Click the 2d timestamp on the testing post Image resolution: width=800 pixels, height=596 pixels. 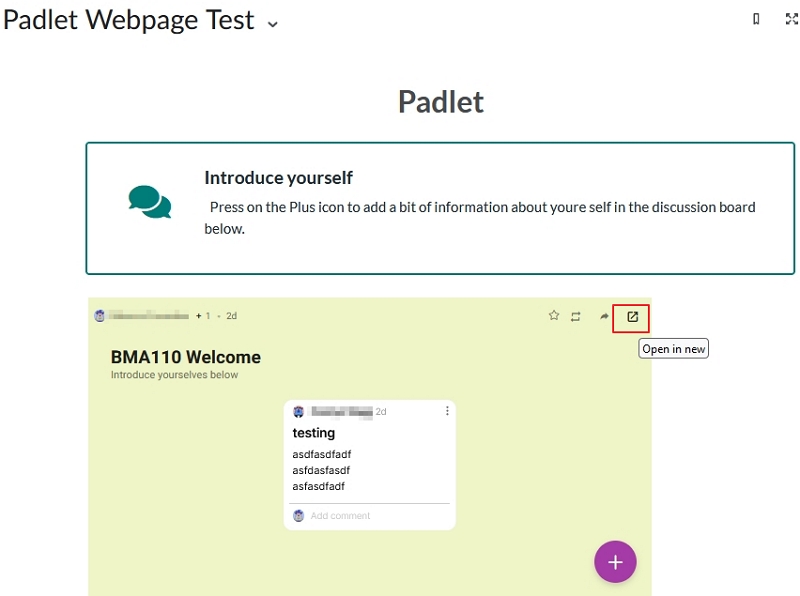(381, 412)
